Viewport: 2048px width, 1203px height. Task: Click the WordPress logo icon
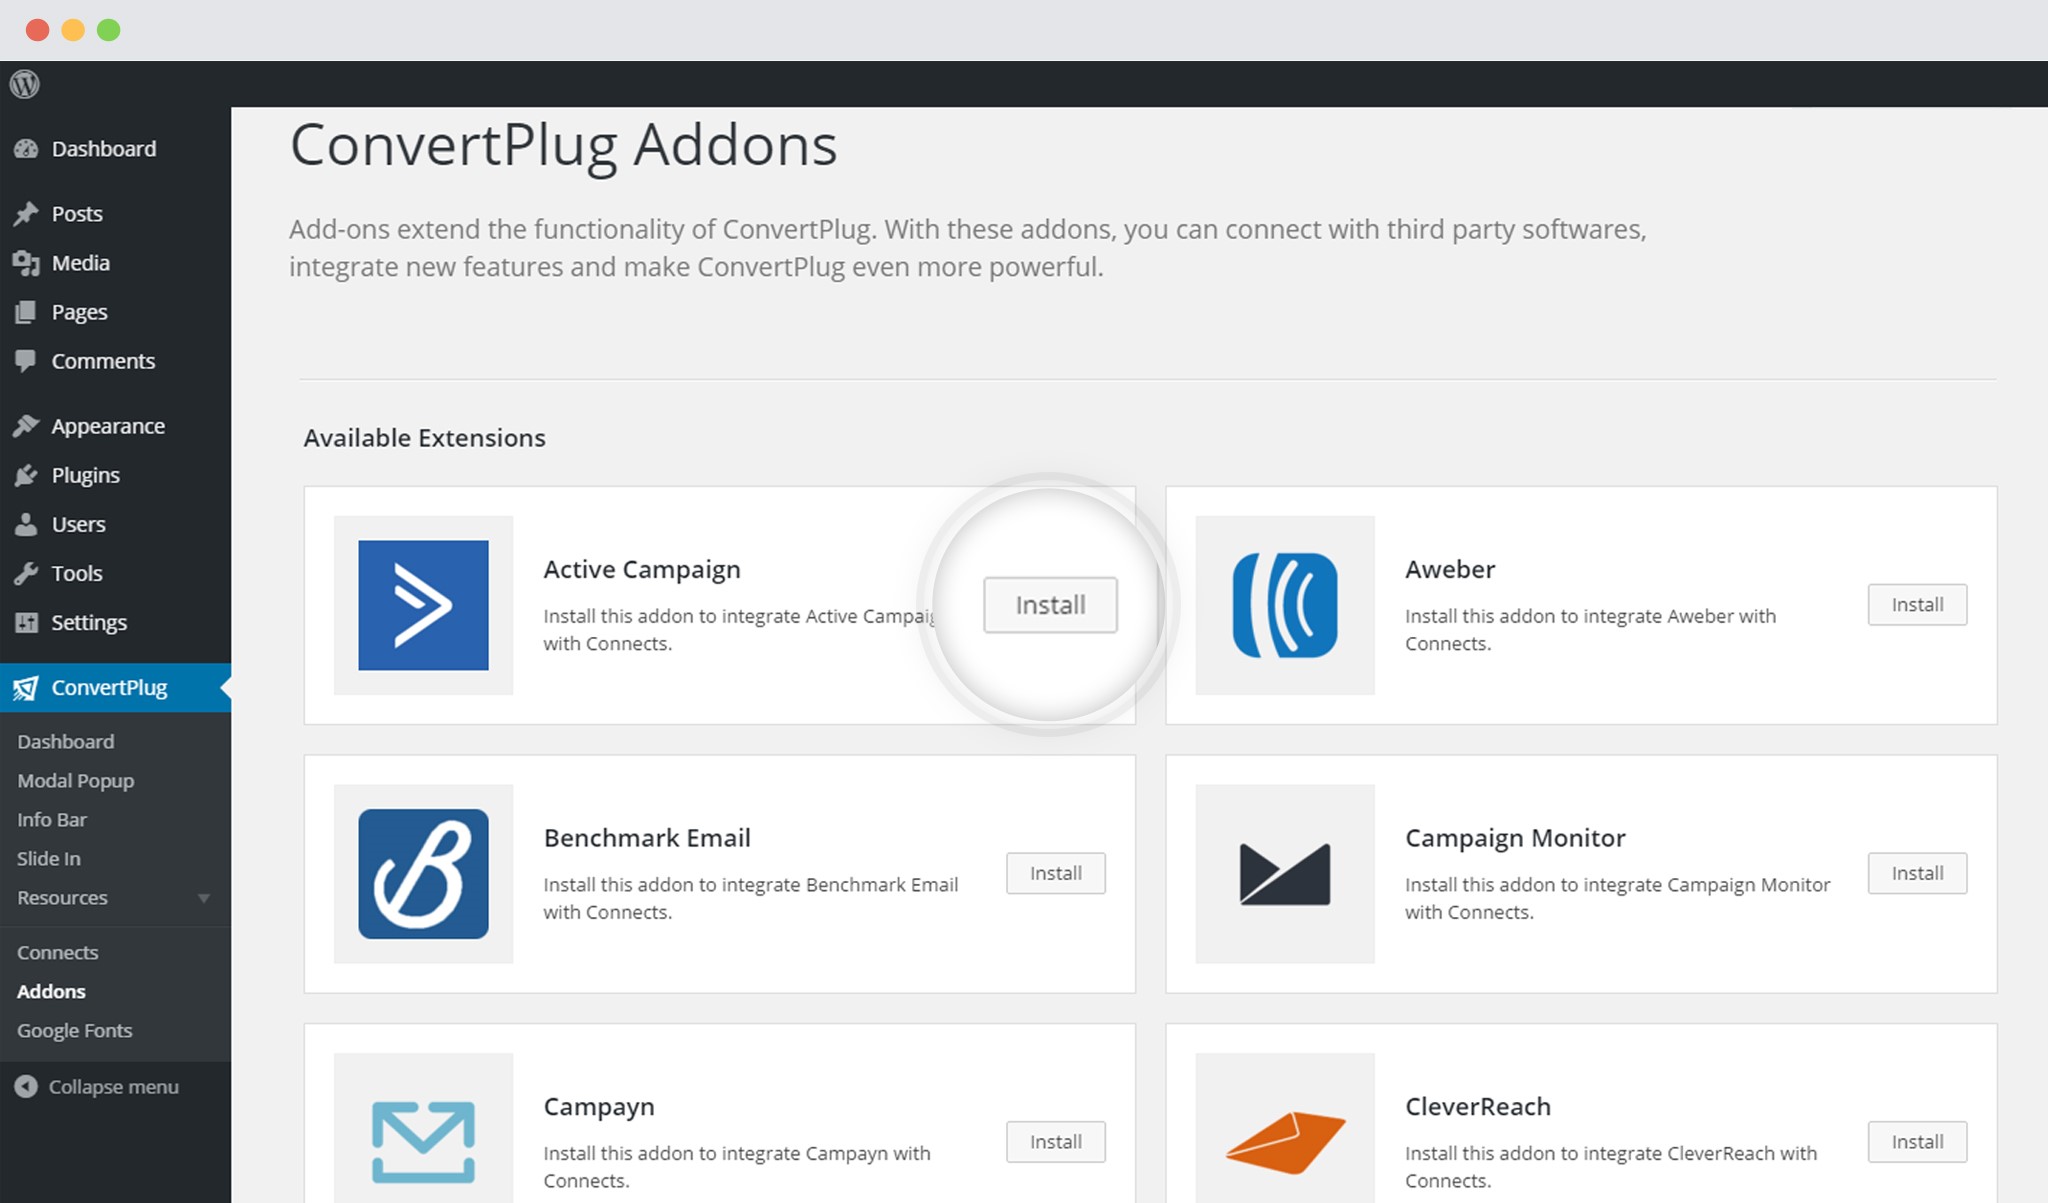[x=24, y=84]
